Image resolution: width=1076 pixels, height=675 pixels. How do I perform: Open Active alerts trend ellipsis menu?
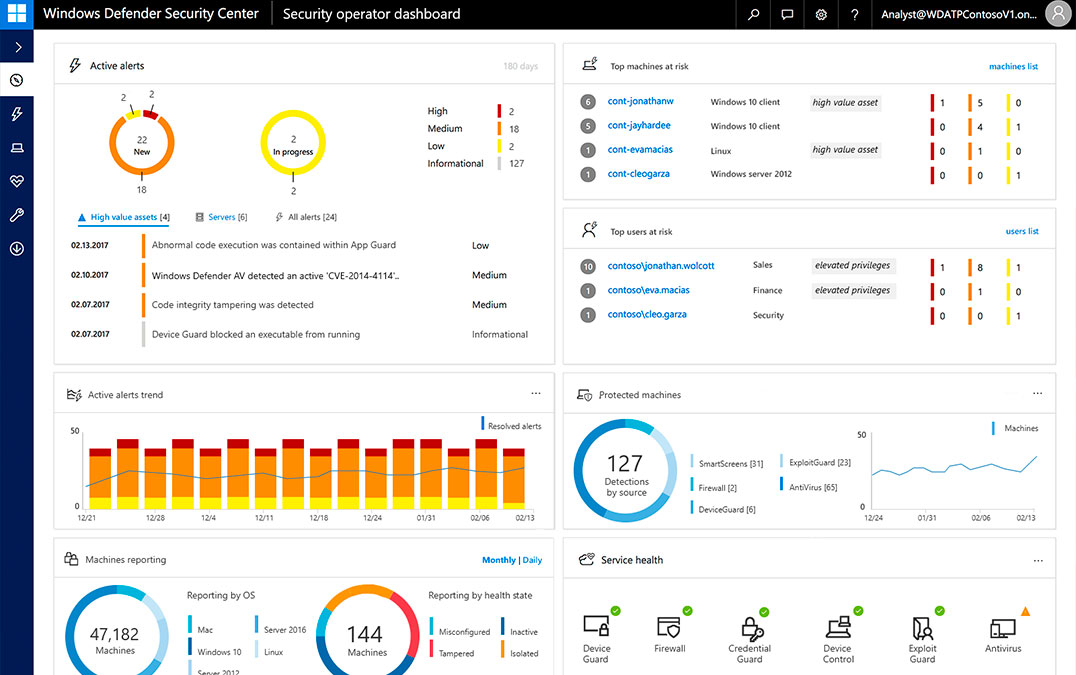tap(536, 394)
